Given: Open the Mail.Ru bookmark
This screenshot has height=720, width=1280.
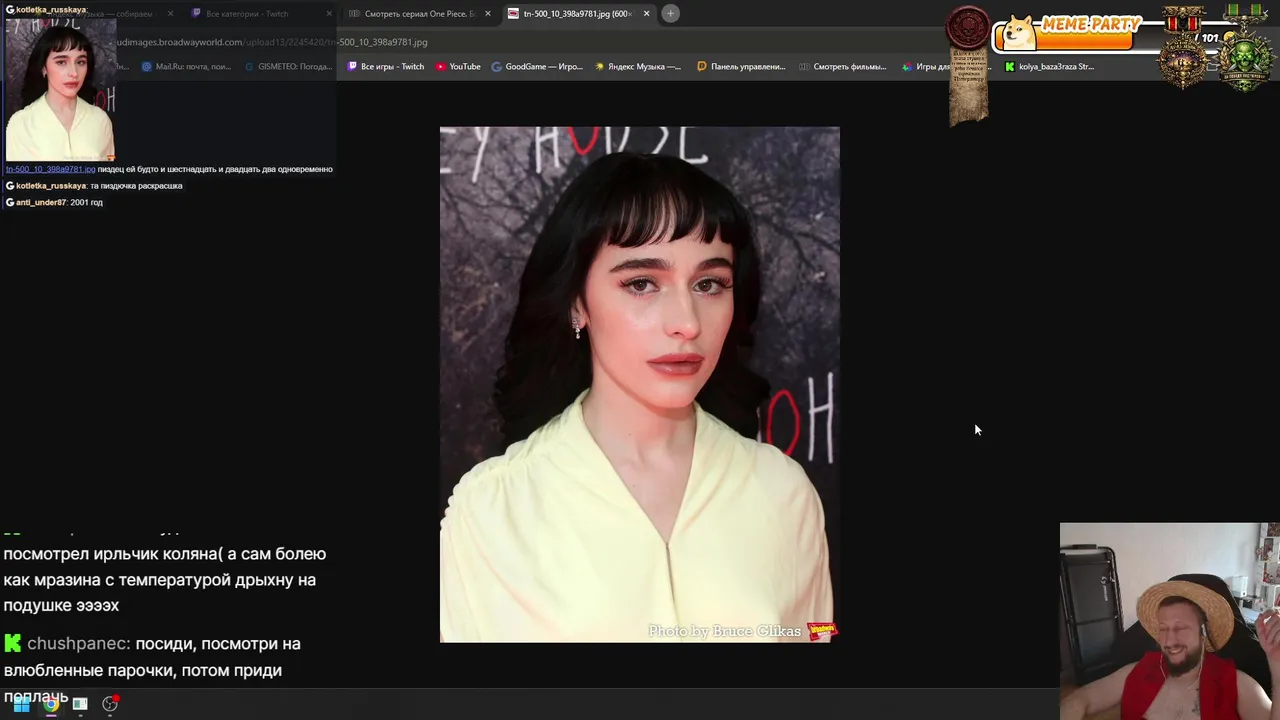Looking at the screenshot, I should click(186, 66).
